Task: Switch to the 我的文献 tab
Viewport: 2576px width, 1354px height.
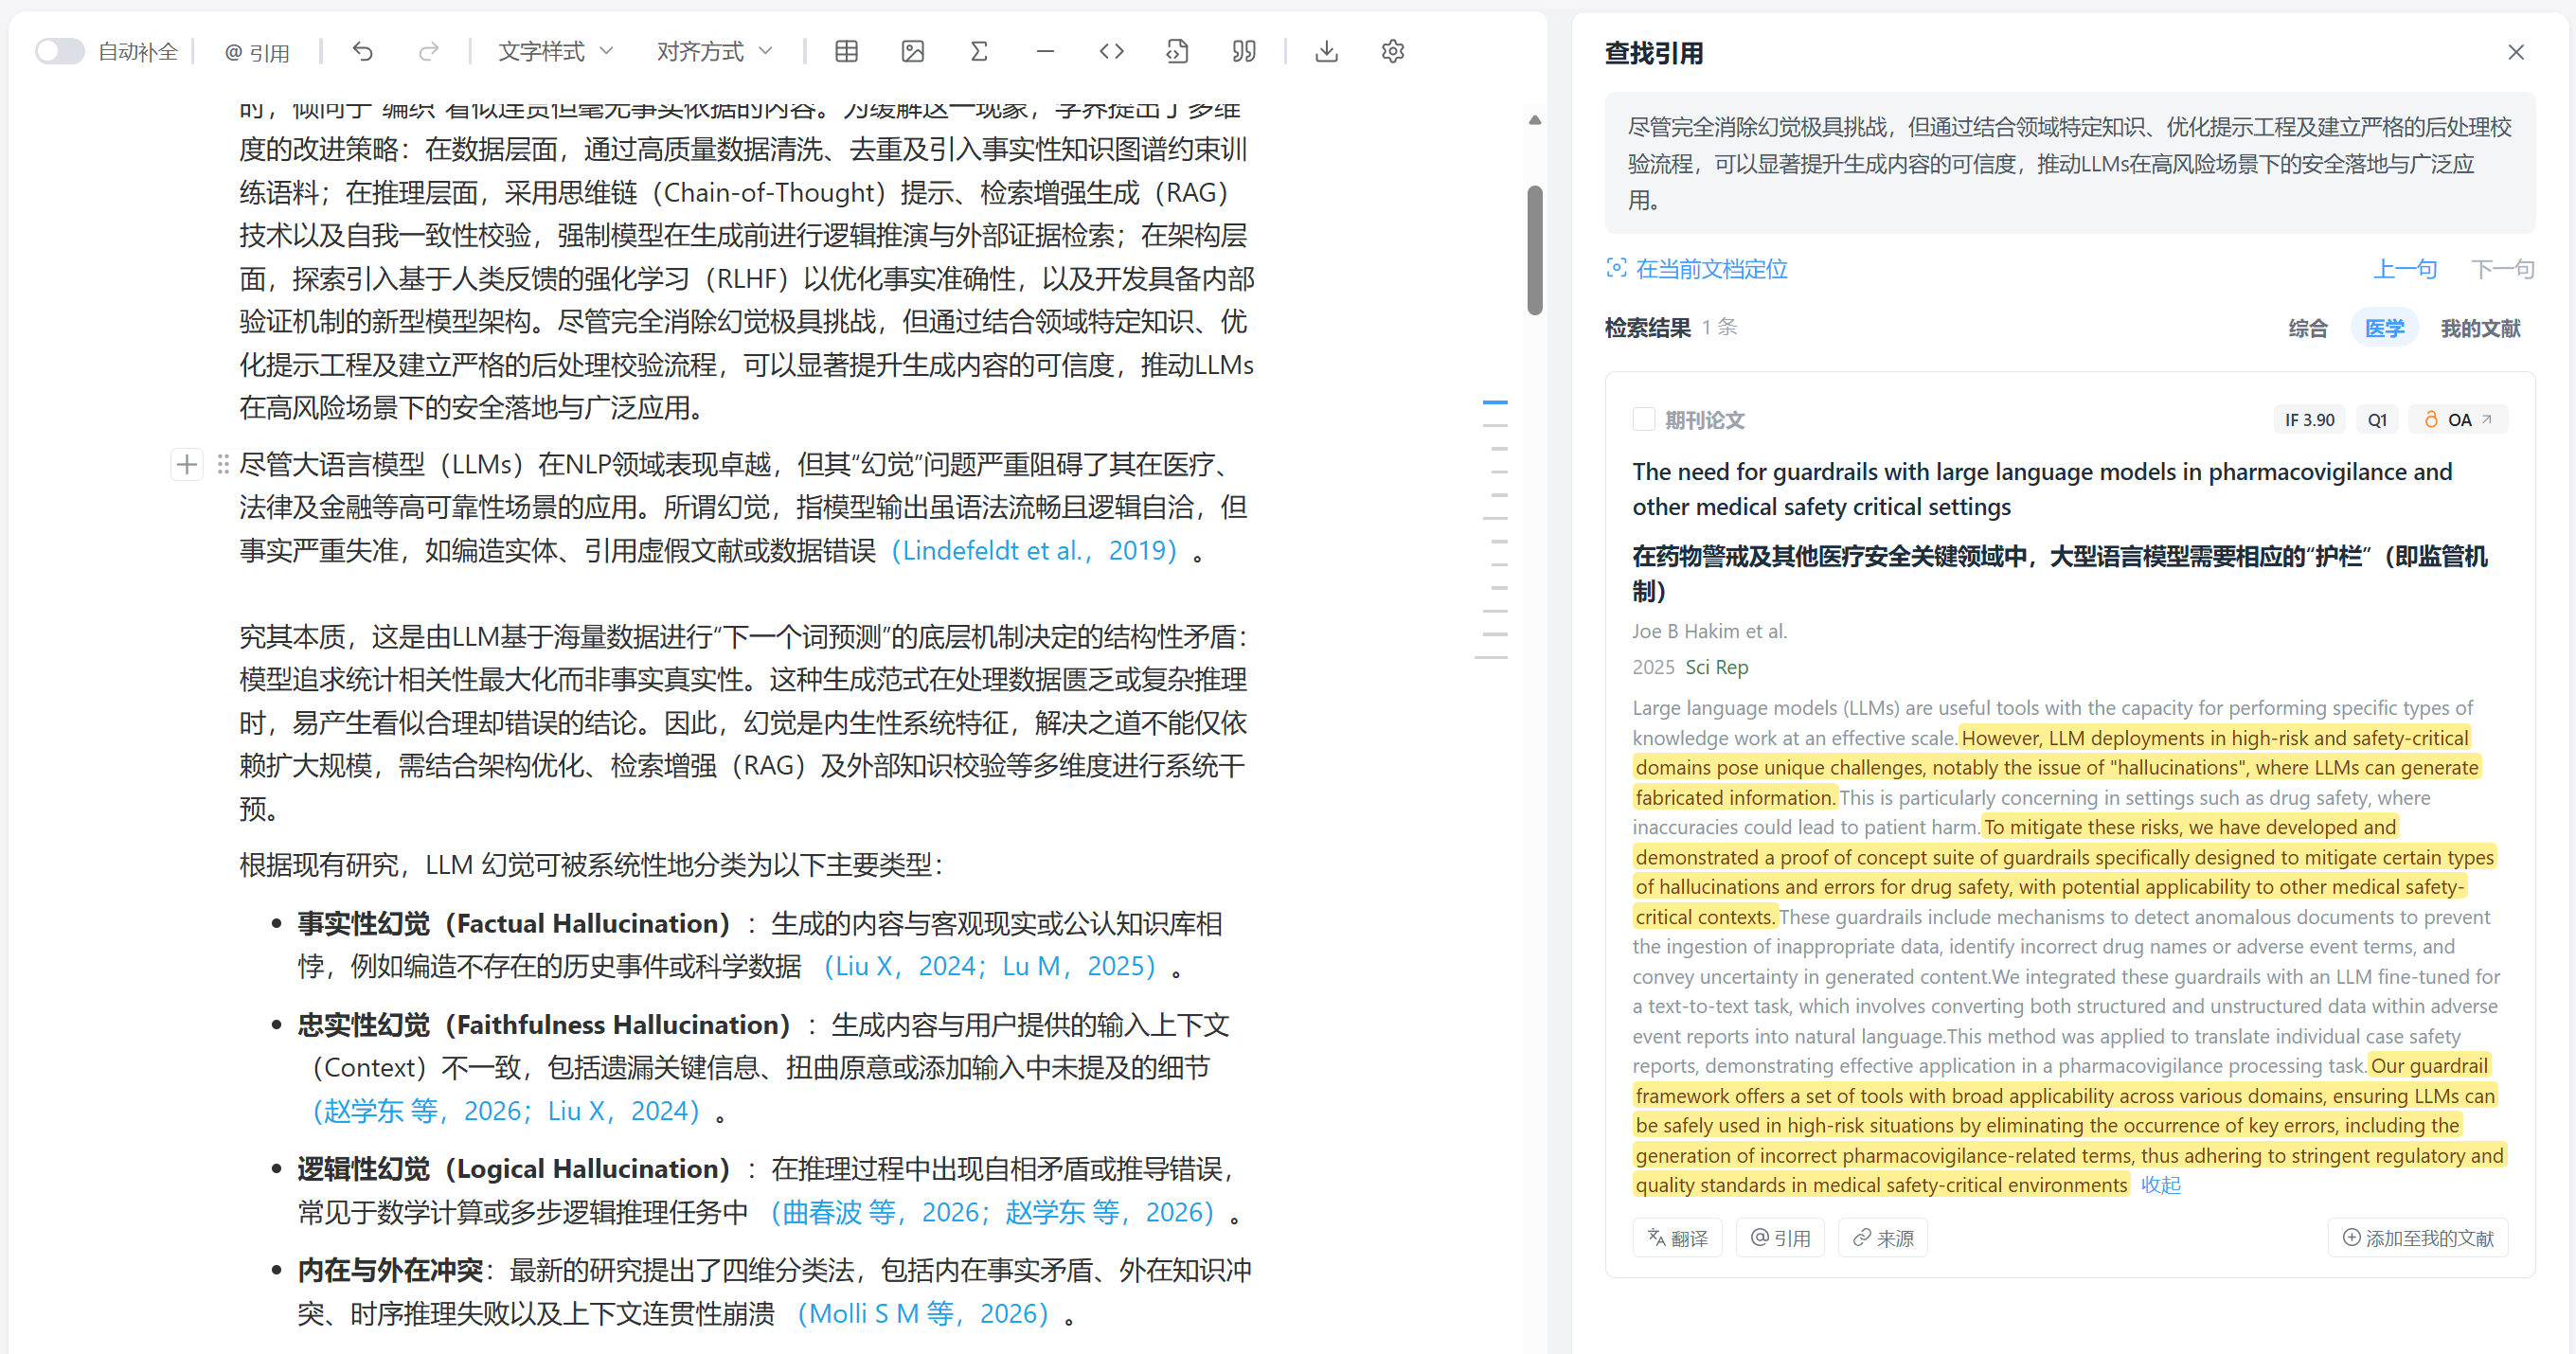Action: pos(2480,328)
